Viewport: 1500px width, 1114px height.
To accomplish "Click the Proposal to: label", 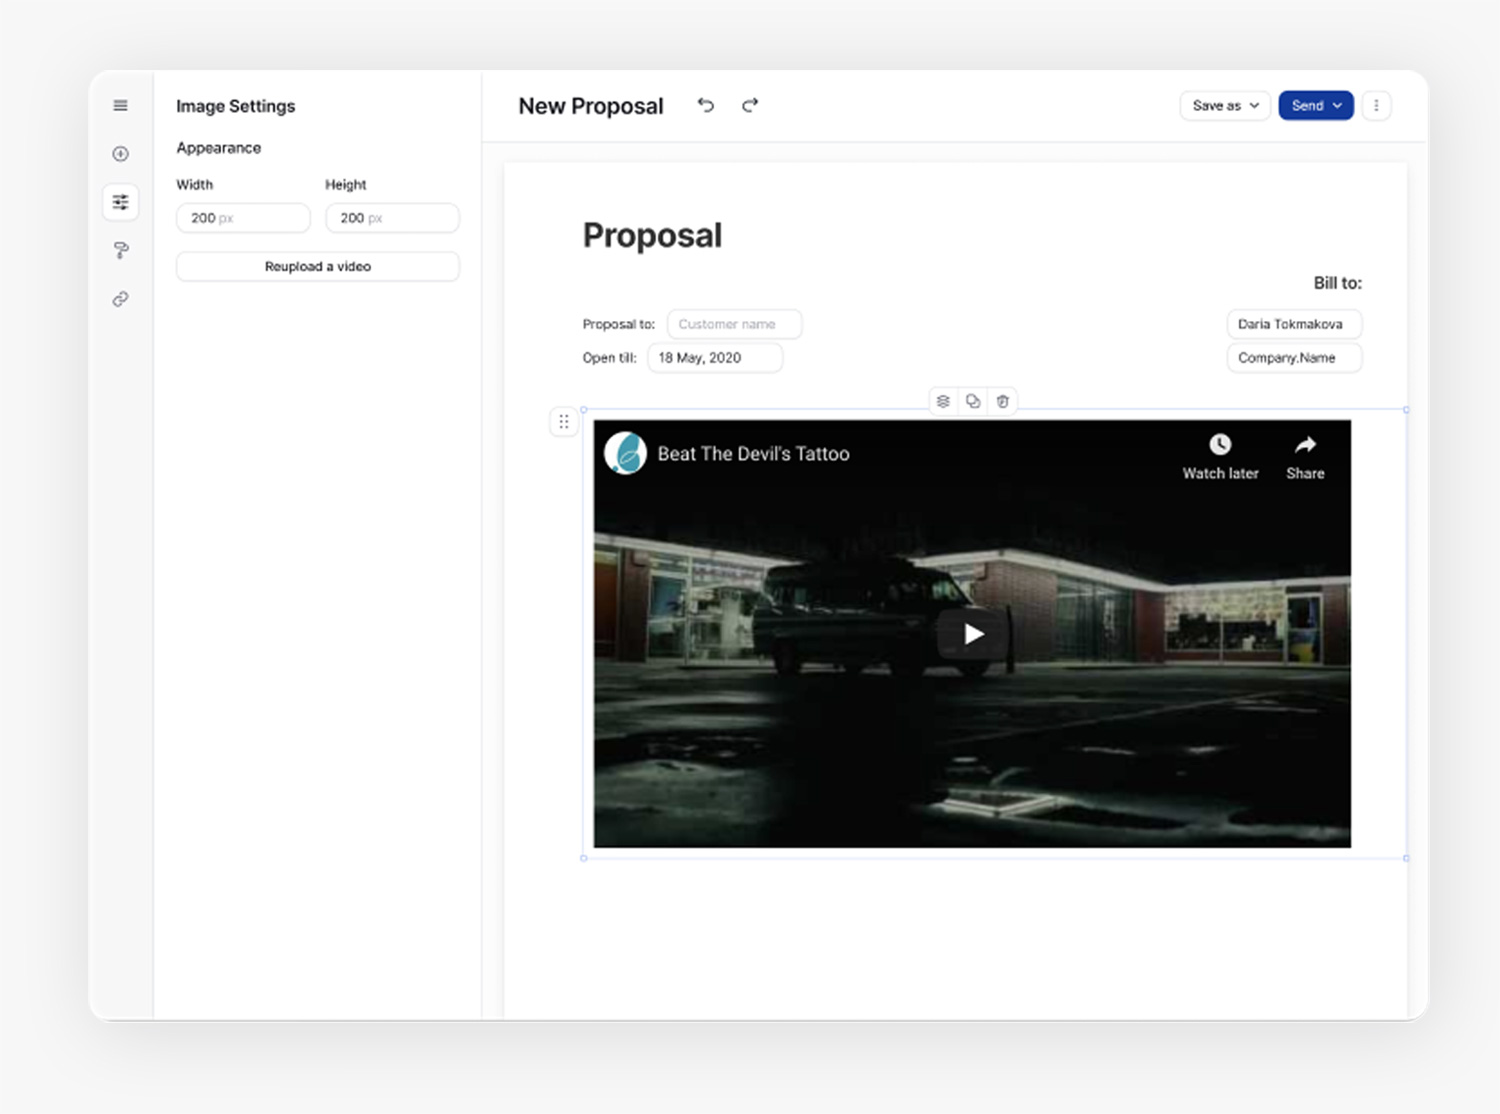I will [x=618, y=324].
